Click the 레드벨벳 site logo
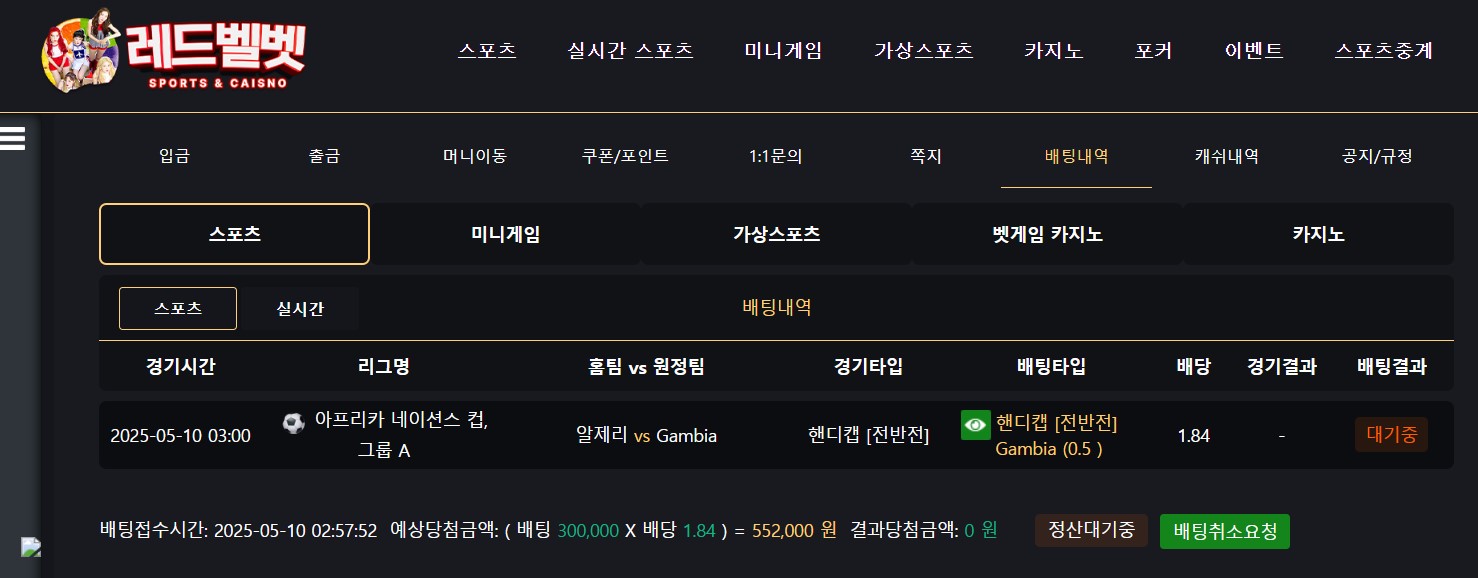Viewport: 1478px width, 578px height. point(174,50)
